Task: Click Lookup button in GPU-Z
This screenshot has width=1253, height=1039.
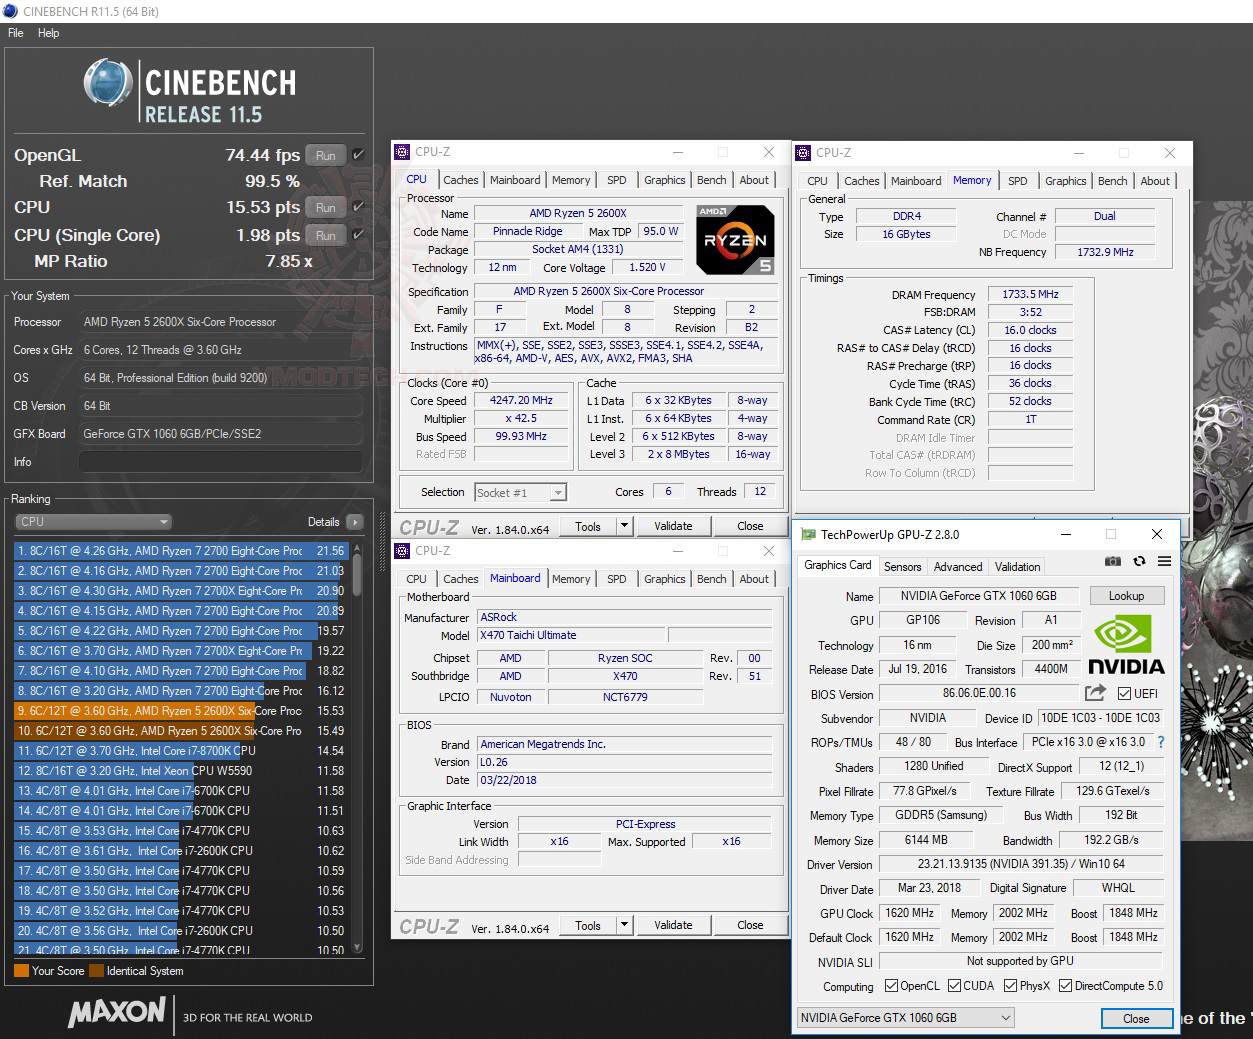Action: click(x=1126, y=596)
